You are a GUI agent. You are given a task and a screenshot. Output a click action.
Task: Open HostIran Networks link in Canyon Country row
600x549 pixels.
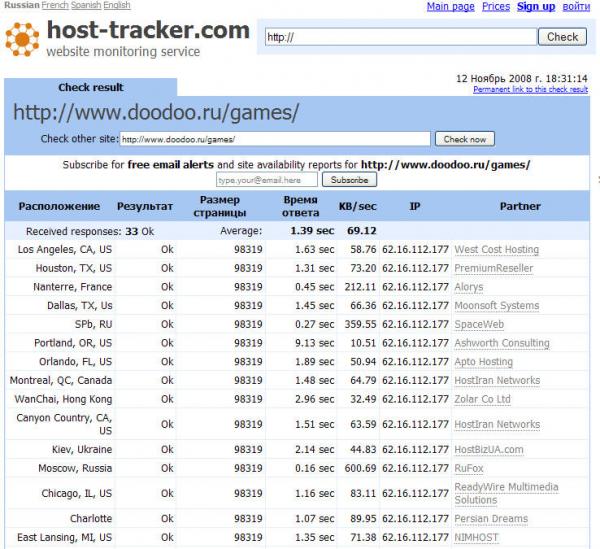497,424
